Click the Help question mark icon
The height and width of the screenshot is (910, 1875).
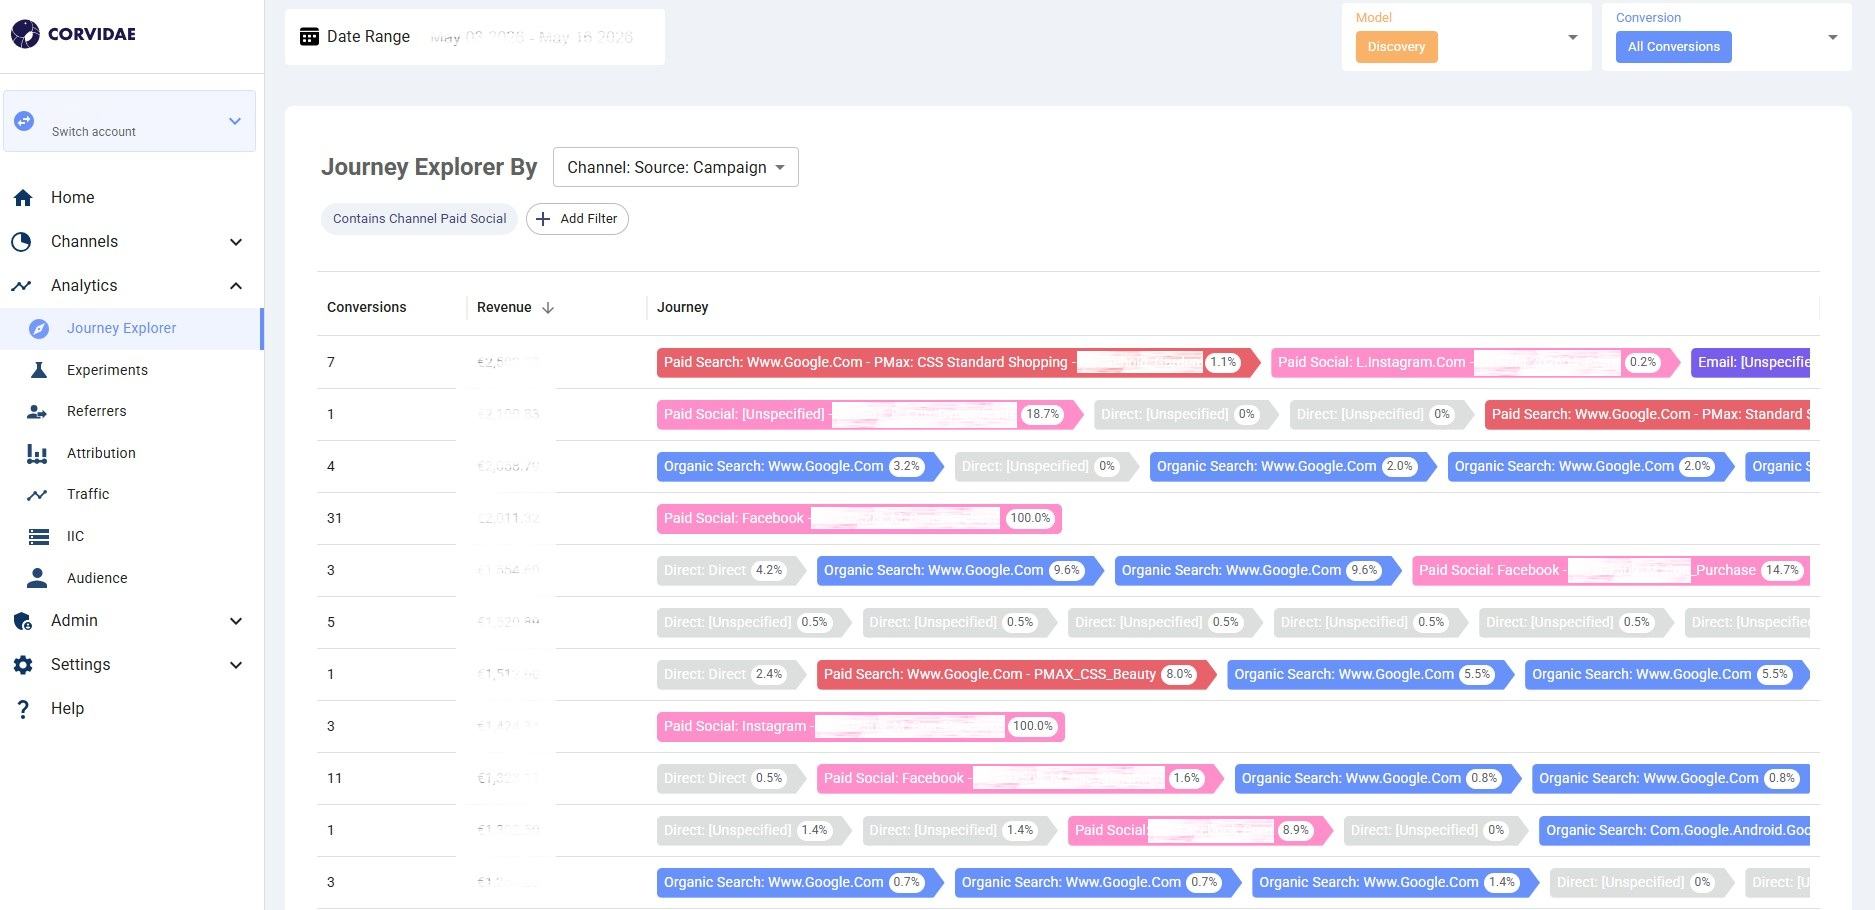click(23, 709)
